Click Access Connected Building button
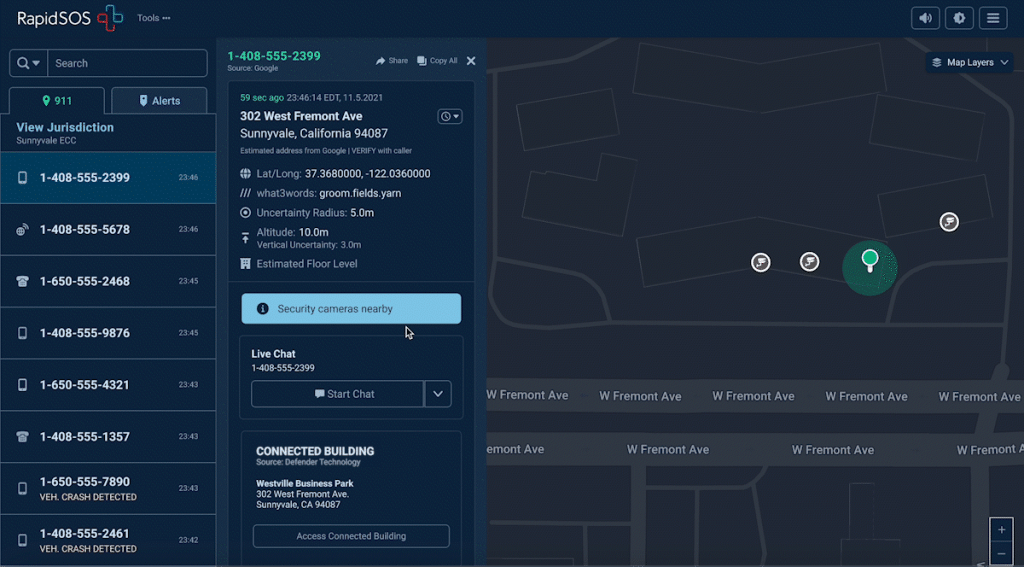This screenshot has width=1024, height=567. pyautogui.click(x=351, y=536)
